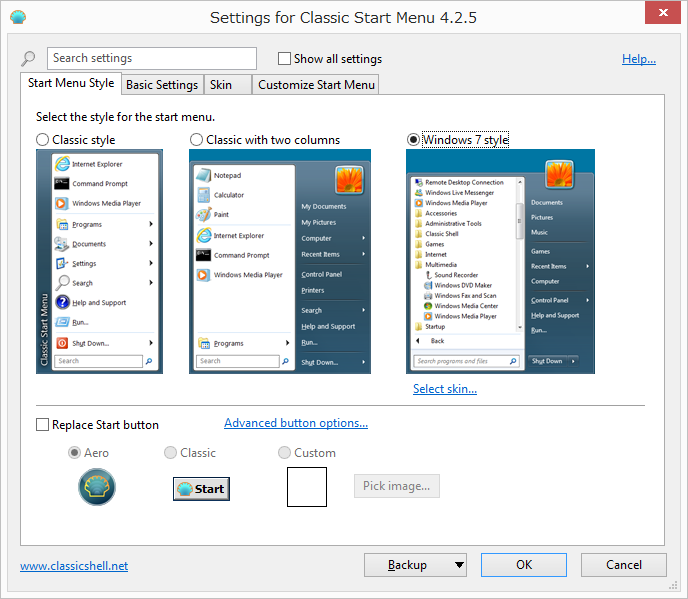Click the Classic Shell icon in title bar

[18, 17]
